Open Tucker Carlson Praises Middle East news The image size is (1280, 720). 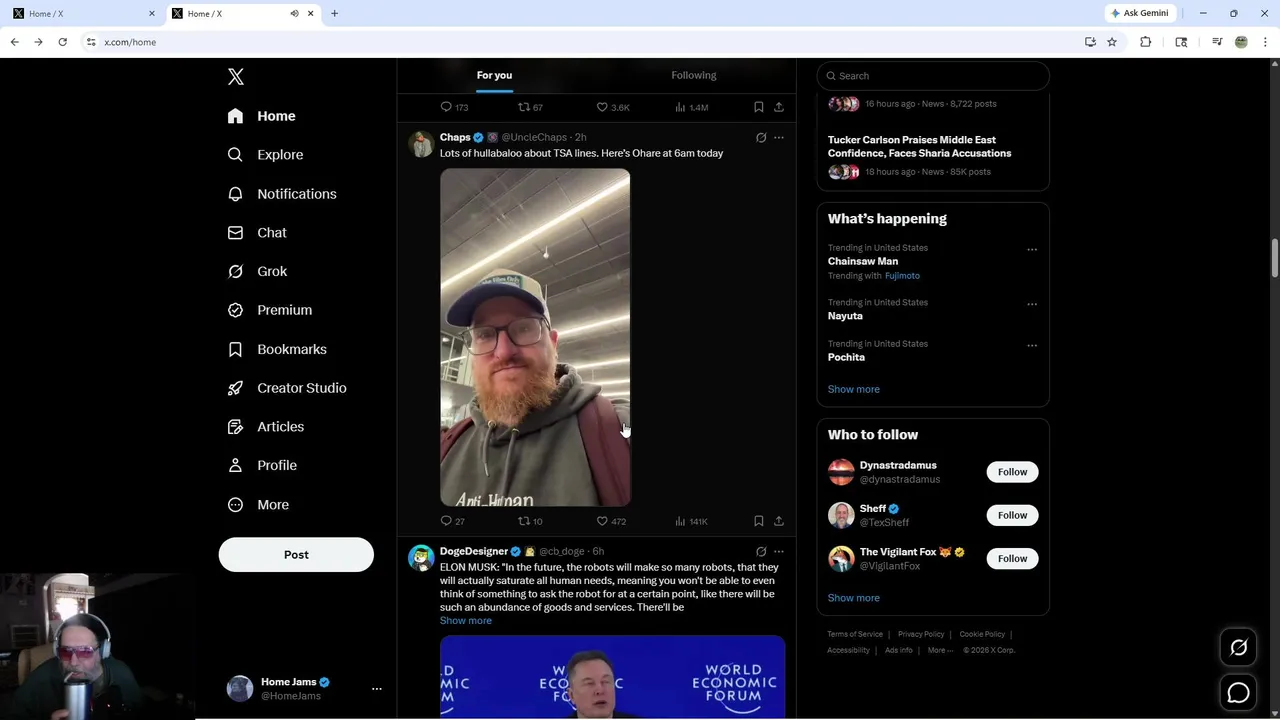(x=919, y=147)
